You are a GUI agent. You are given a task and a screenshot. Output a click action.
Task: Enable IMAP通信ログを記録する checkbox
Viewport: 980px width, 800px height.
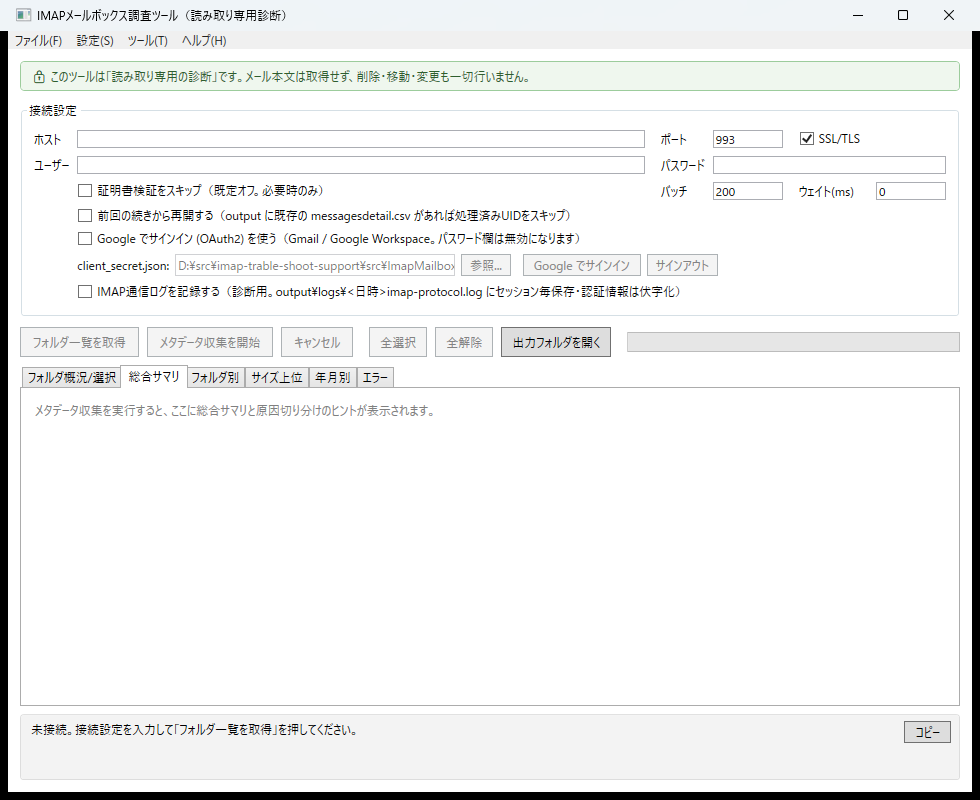85,292
